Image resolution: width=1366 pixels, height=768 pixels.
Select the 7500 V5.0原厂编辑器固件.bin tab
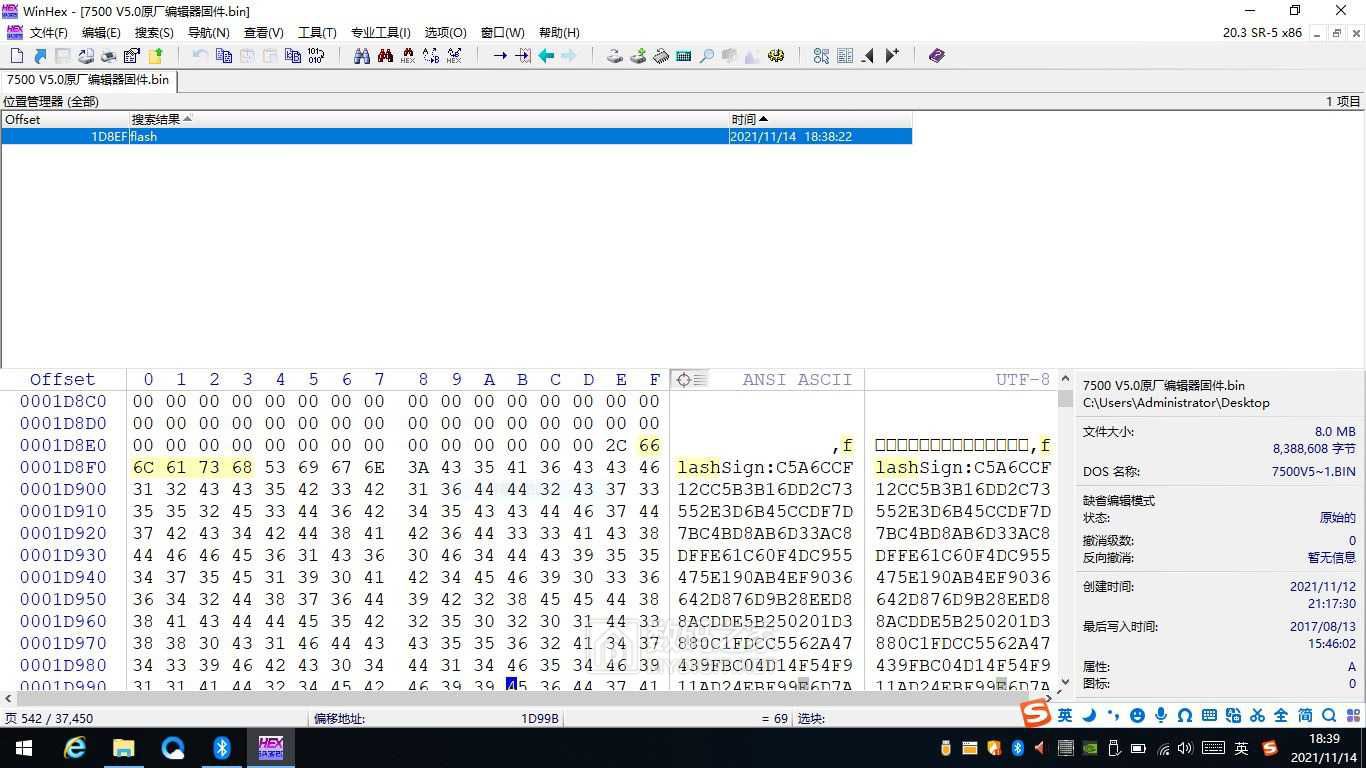tap(88, 80)
